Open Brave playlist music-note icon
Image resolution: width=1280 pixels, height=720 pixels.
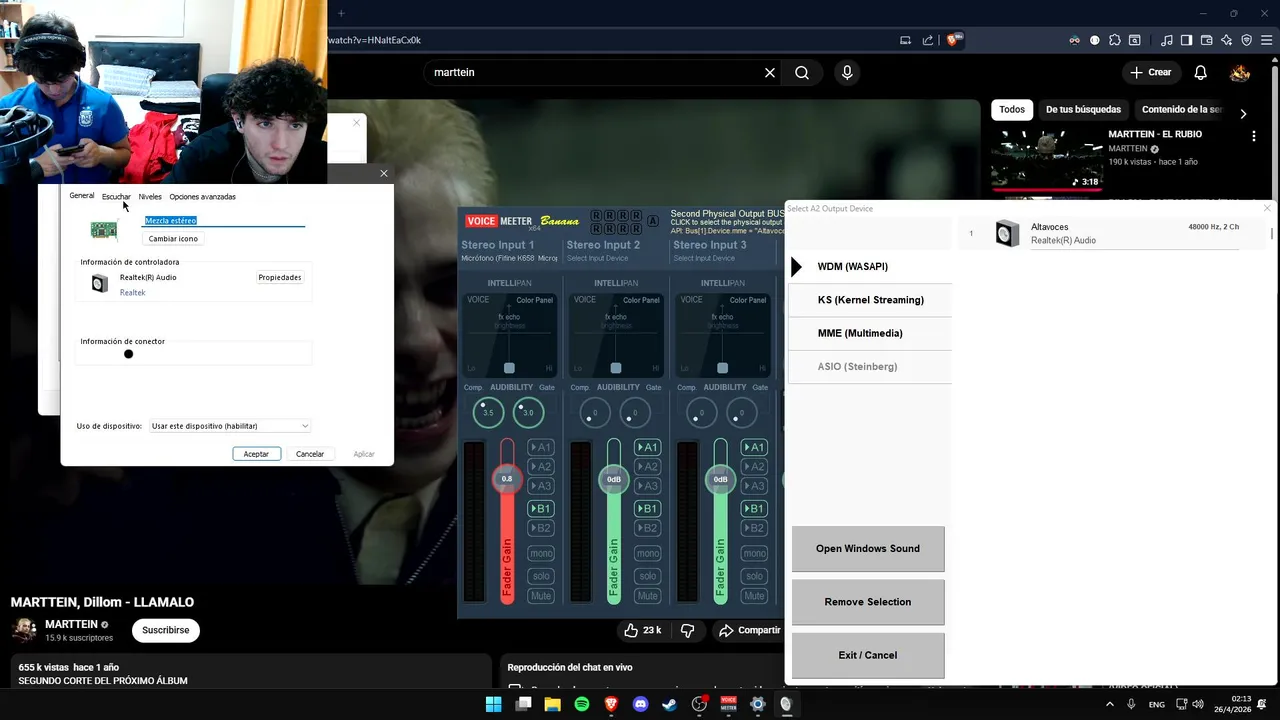click(x=1167, y=40)
